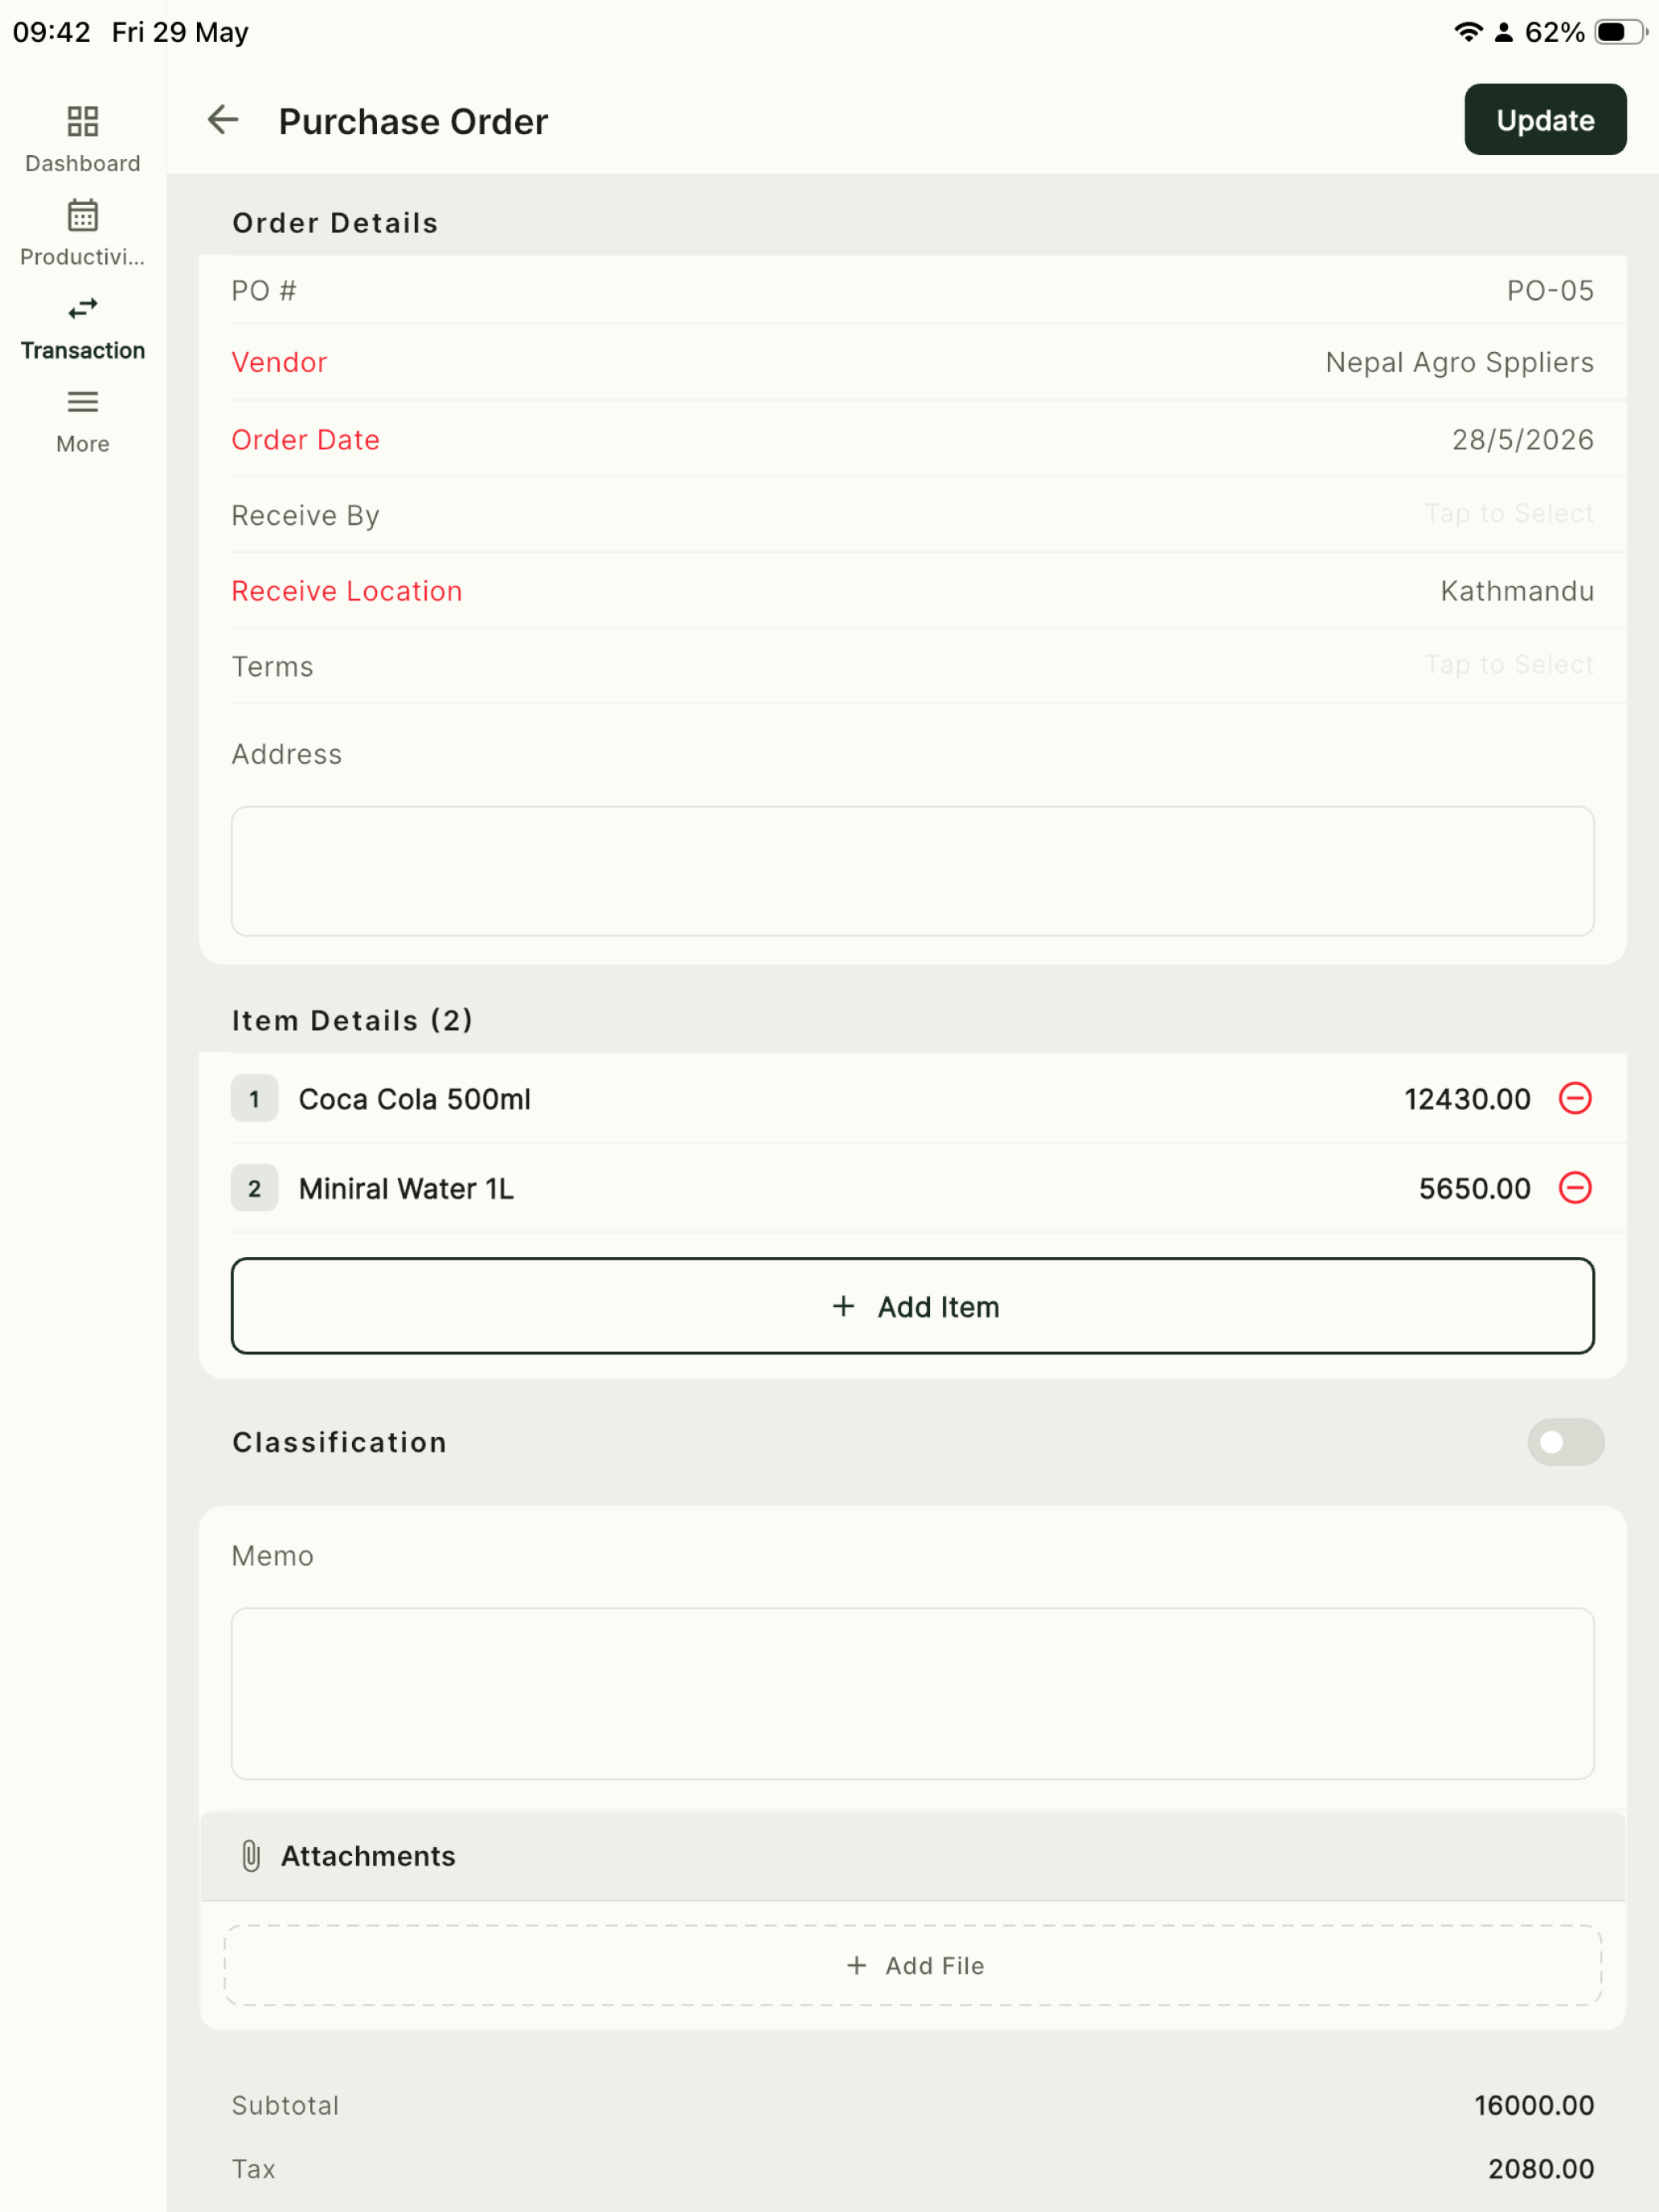Tap the Order Details heading
This screenshot has height=2212, width=1659.
335,222
